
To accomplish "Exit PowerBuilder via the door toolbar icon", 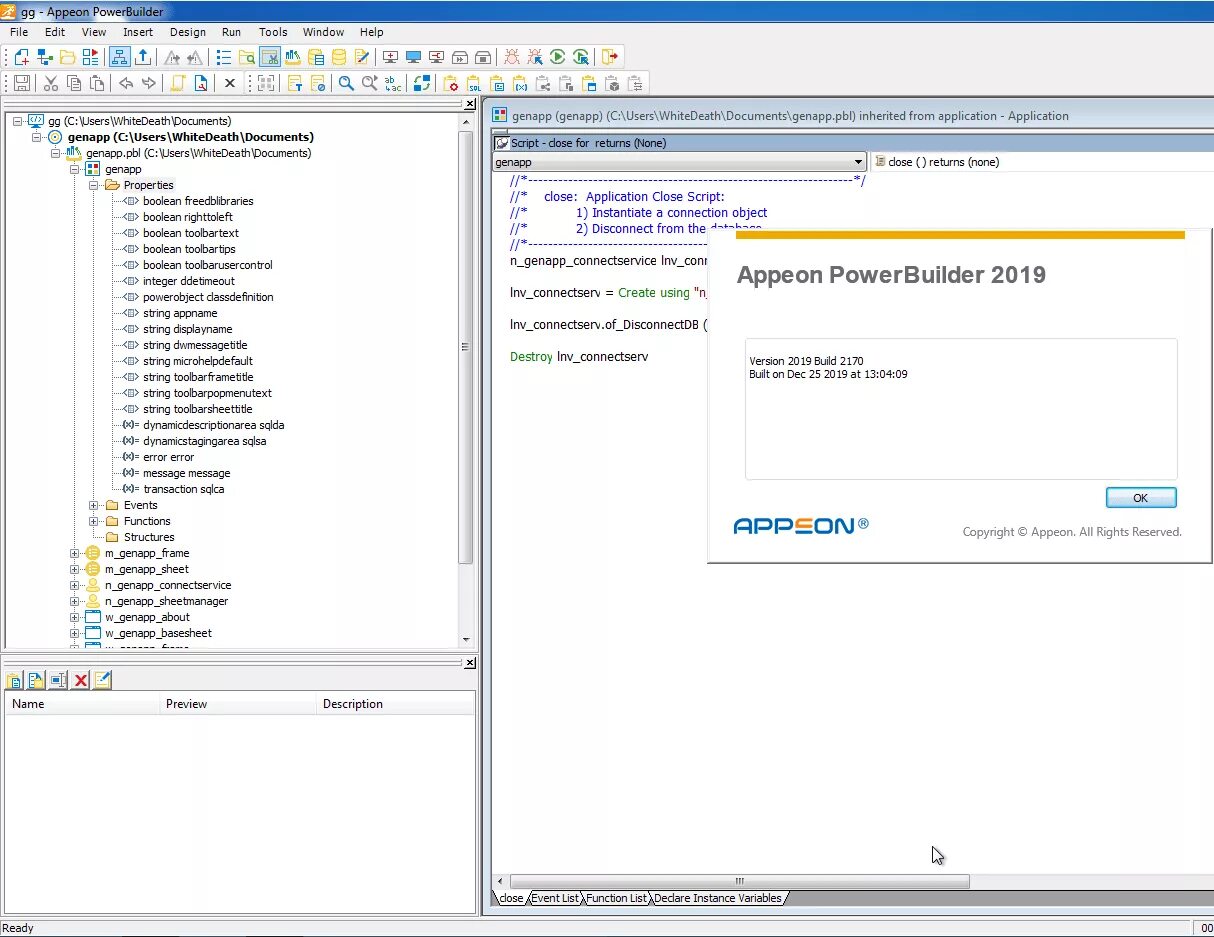I will (610, 57).
